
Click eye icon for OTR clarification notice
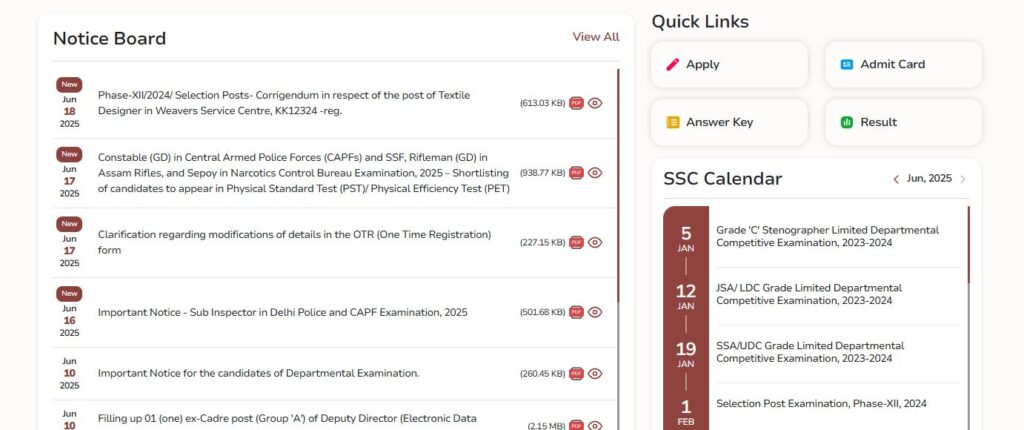pyautogui.click(x=595, y=242)
